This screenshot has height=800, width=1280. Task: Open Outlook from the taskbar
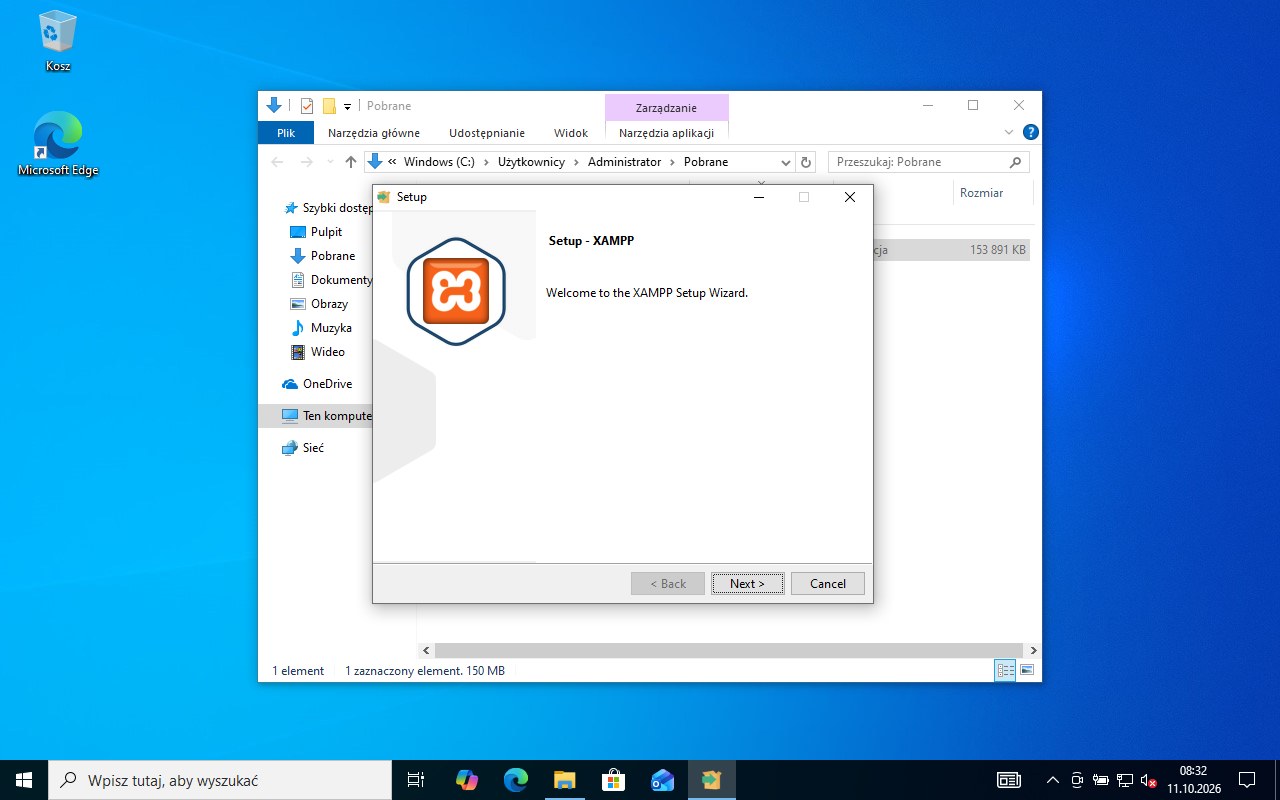coord(662,780)
